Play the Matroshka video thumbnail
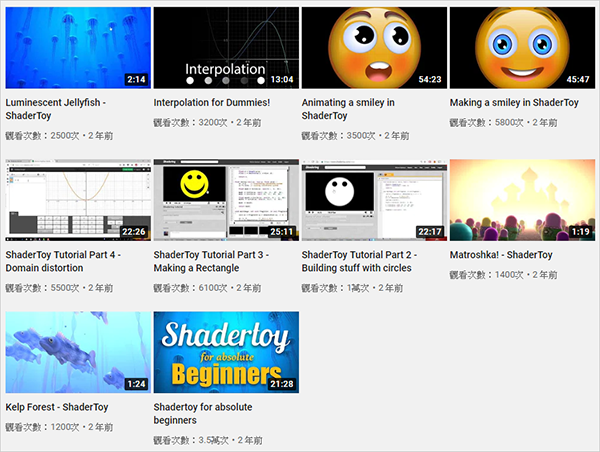The height and width of the screenshot is (452, 600). [x=522, y=200]
